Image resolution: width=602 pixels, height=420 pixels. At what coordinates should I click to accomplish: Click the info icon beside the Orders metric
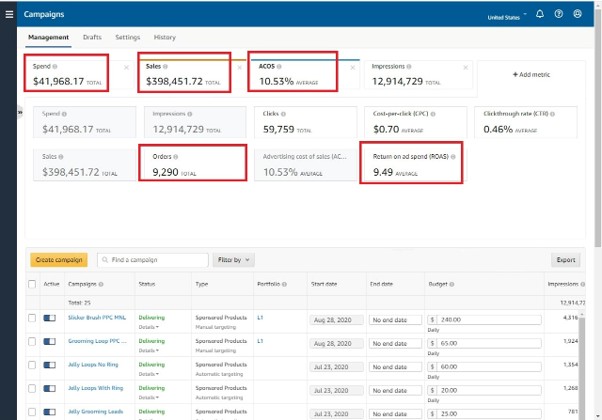coord(175,157)
